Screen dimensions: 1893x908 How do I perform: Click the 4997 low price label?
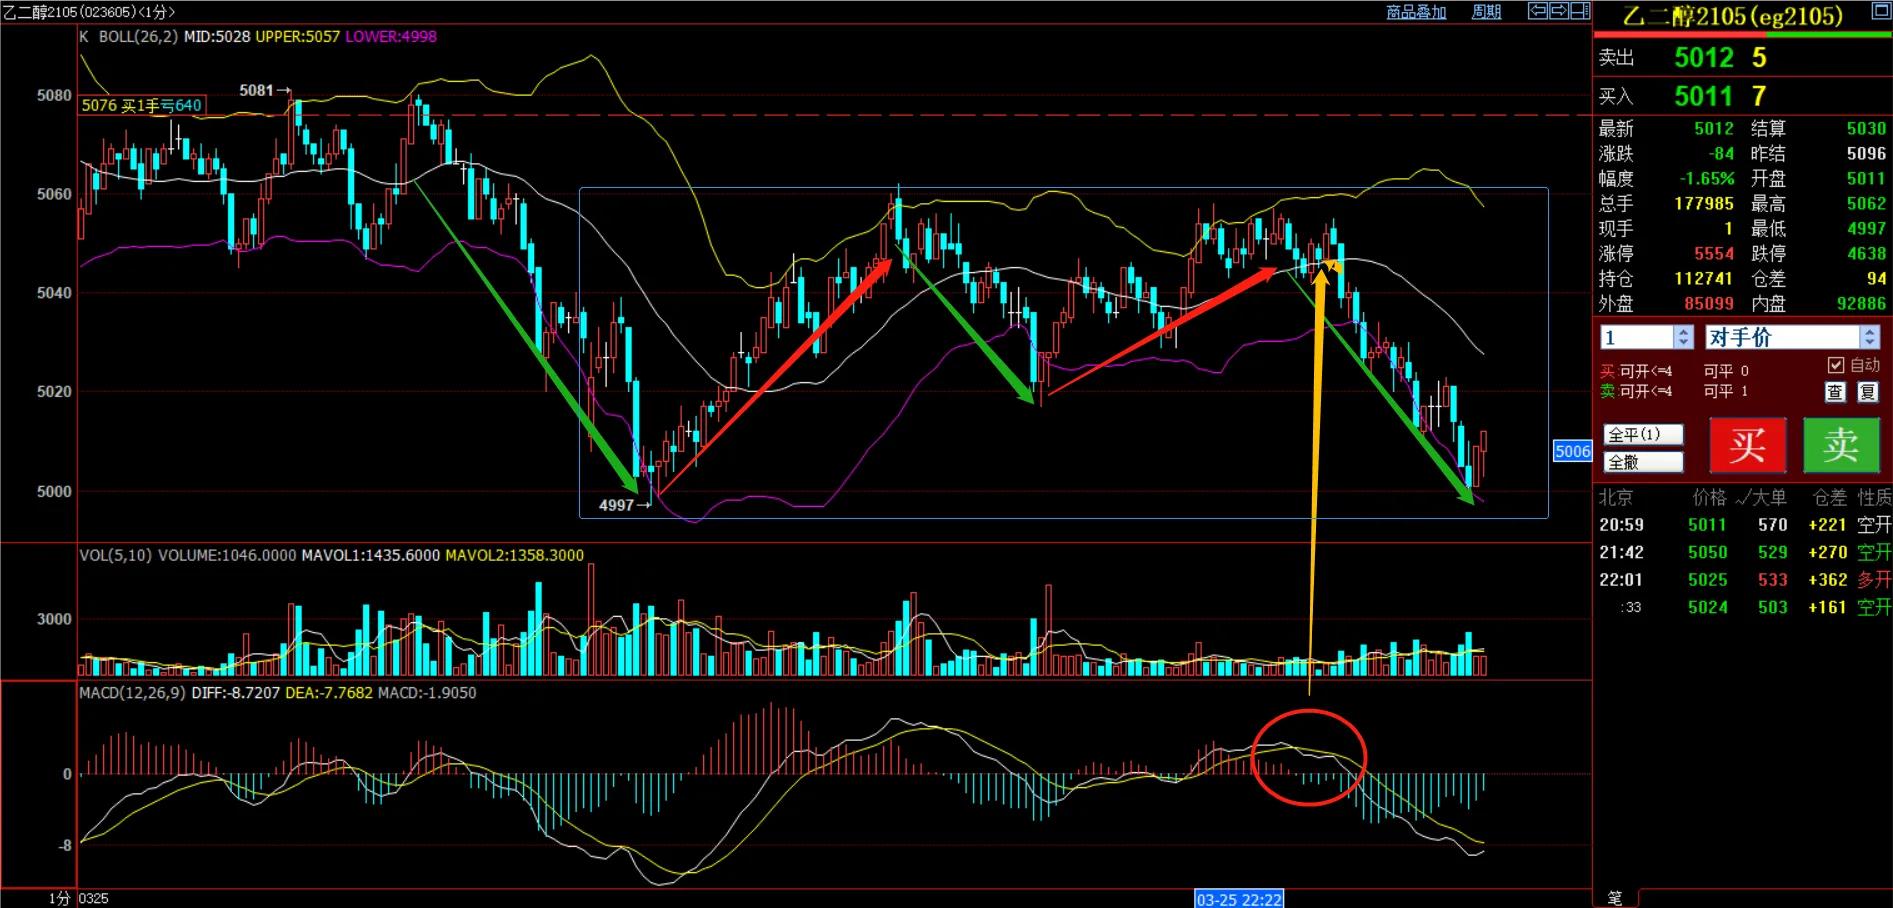pyautogui.click(x=616, y=505)
